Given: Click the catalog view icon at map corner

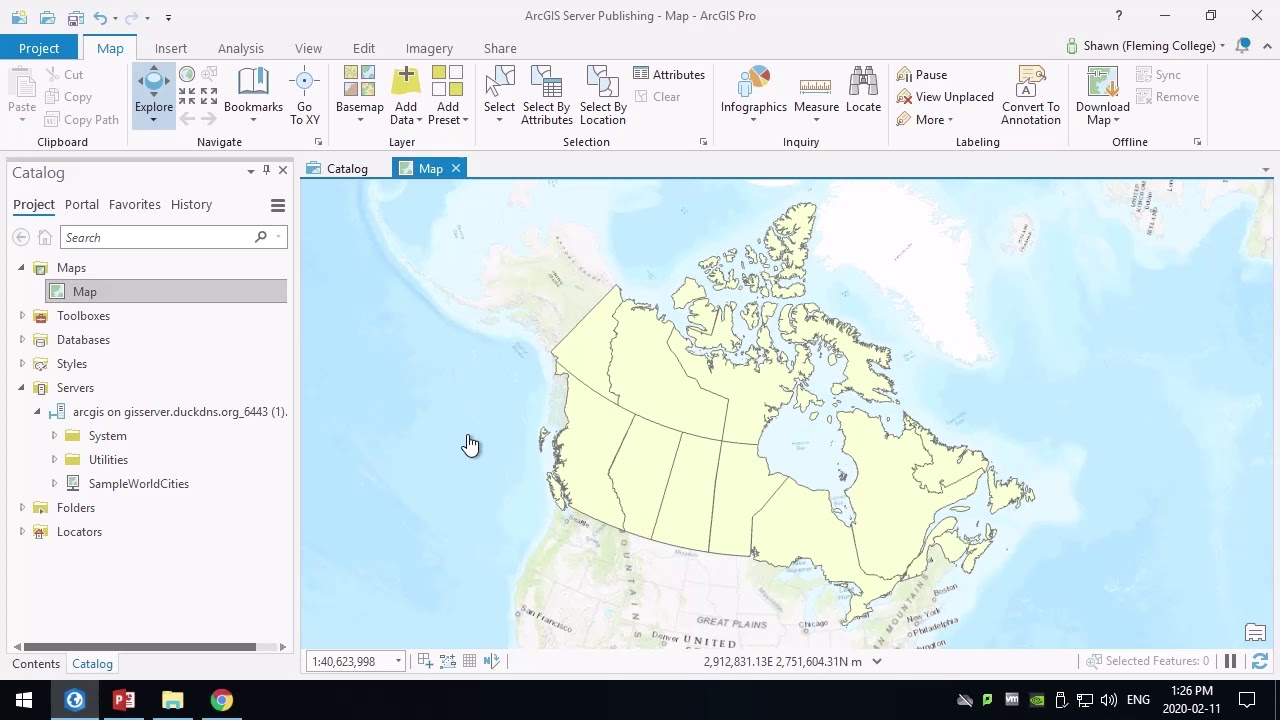Looking at the screenshot, I should tap(1255, 633).
